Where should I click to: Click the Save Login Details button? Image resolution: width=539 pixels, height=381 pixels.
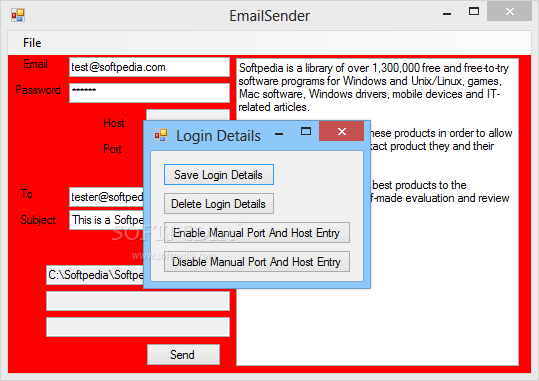click(219, 175)
